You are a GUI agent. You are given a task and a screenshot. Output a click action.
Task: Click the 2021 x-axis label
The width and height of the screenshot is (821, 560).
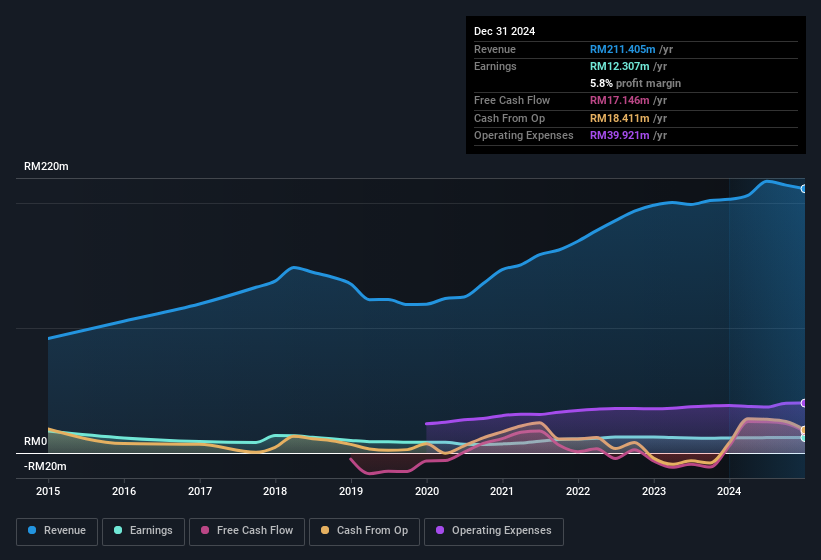(x=502, y=491)
